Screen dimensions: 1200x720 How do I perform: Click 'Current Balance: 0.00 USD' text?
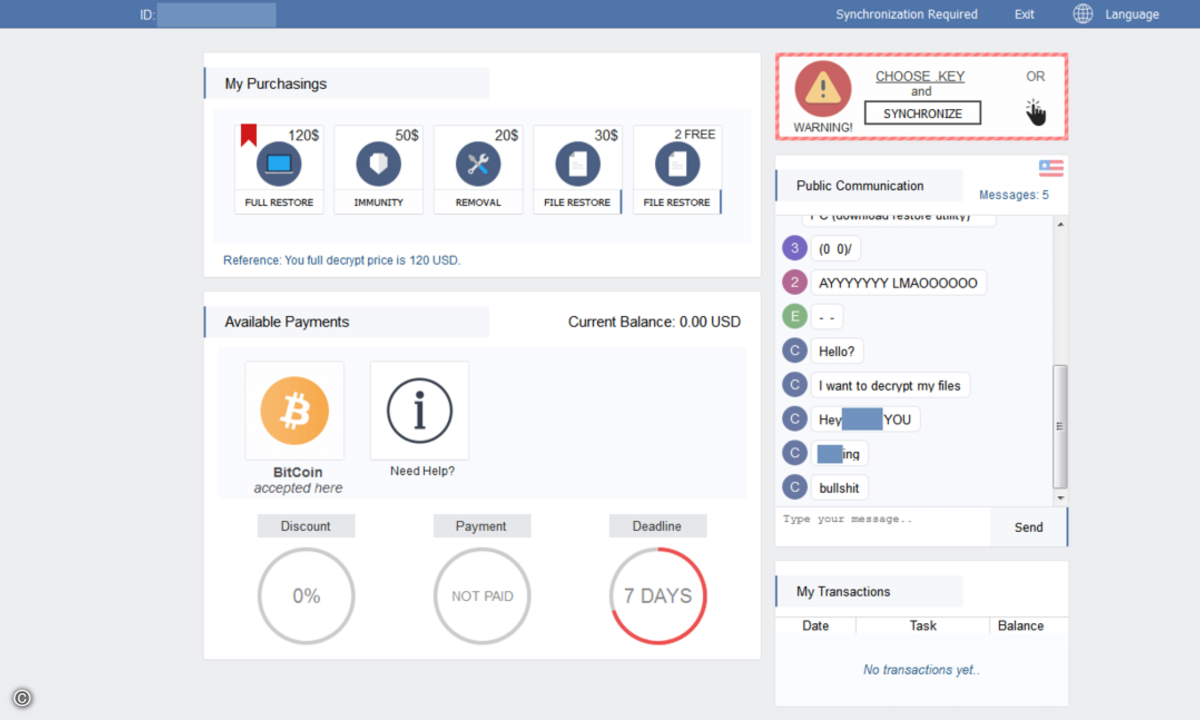coord(655,322)
